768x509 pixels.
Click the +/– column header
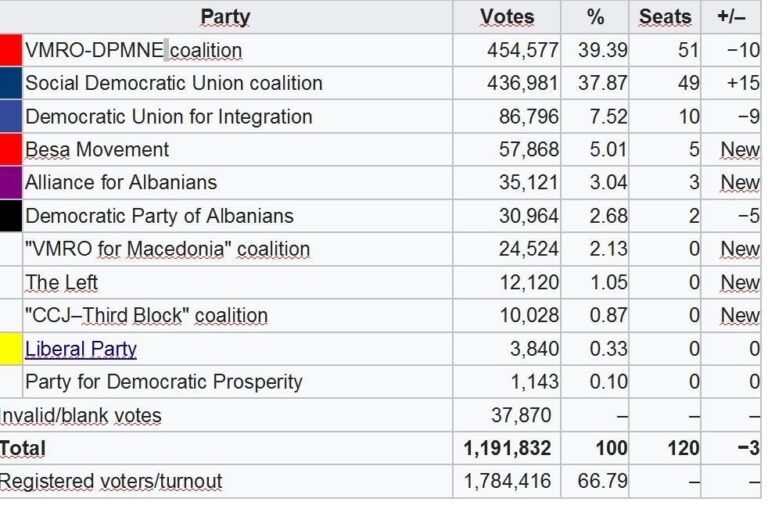coord(731,17)
